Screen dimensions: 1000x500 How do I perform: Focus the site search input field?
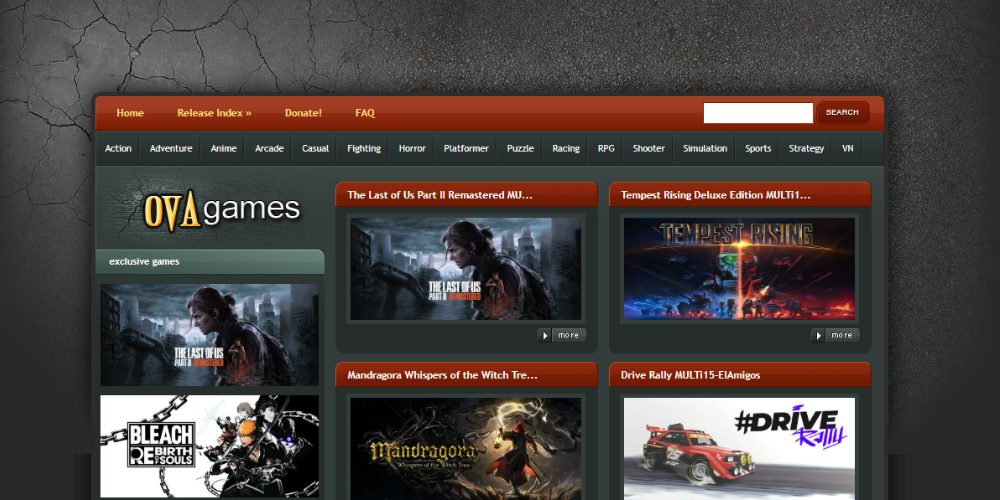click(758, 112)
